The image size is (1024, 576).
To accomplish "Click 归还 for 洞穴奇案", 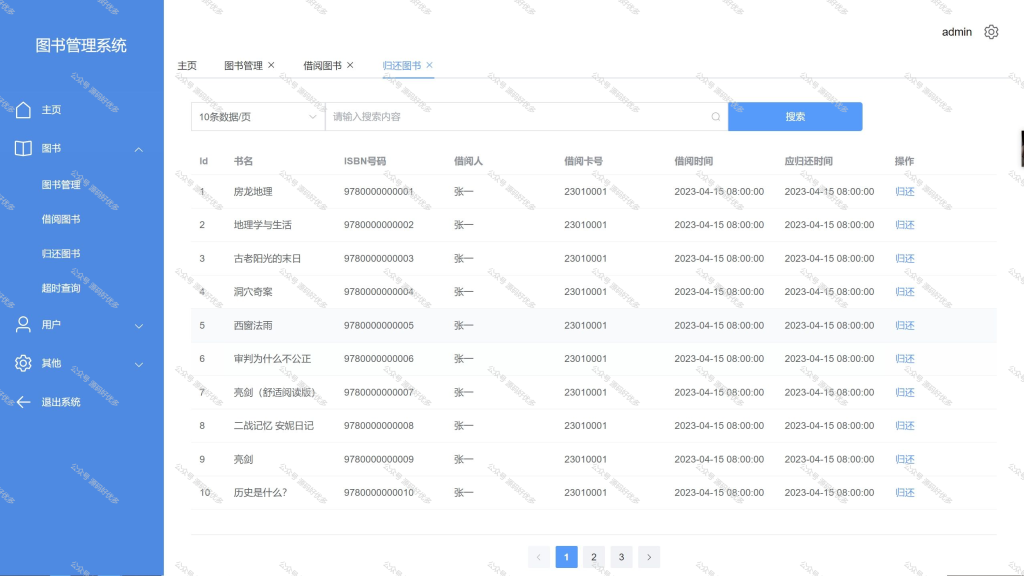I will click(904, 292).
